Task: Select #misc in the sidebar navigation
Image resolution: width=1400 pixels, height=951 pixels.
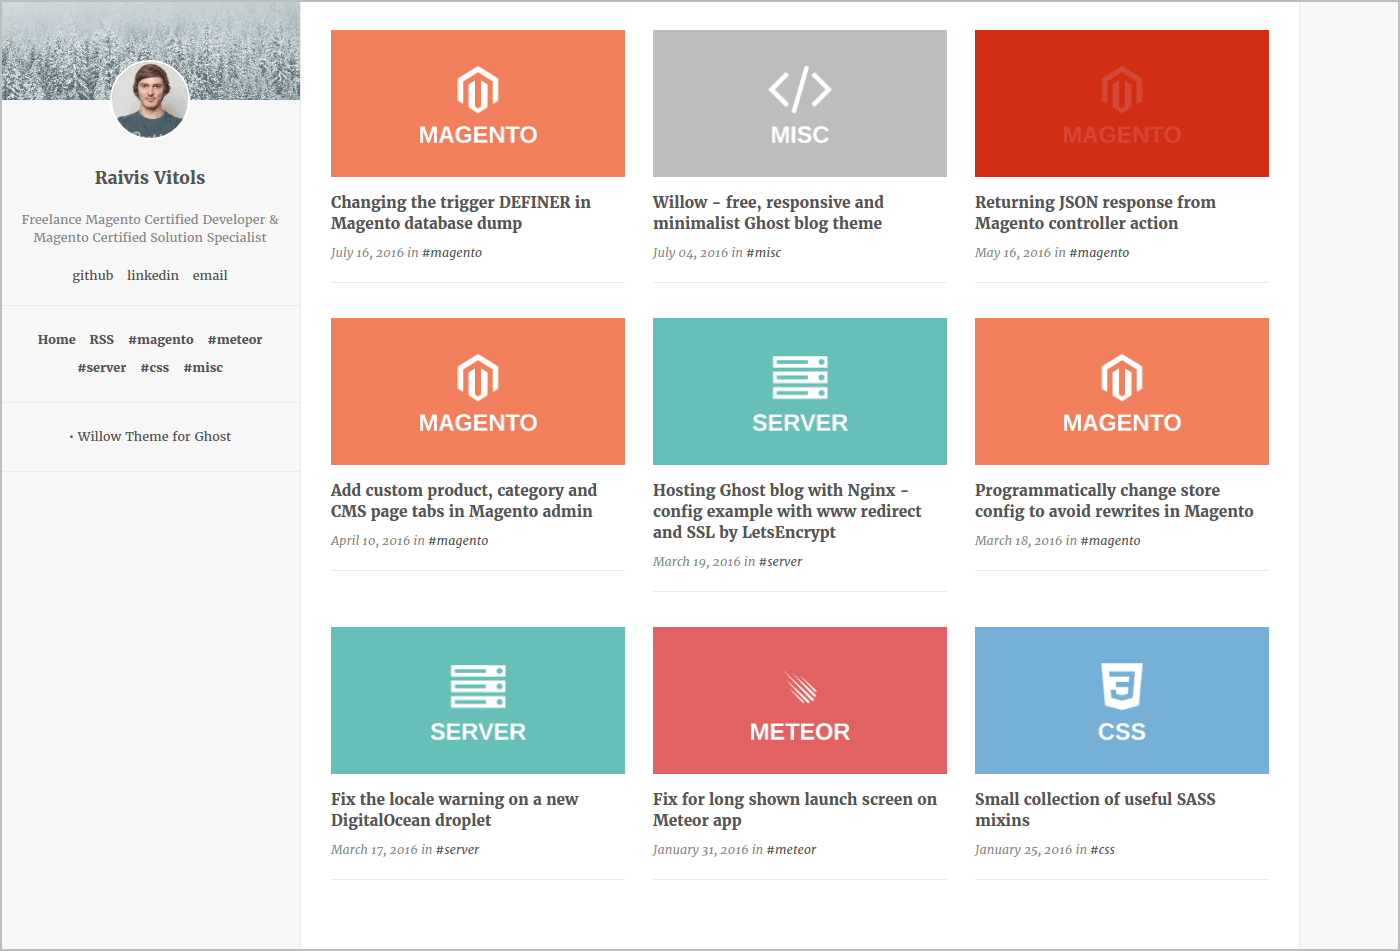Action: pos(203,368)
